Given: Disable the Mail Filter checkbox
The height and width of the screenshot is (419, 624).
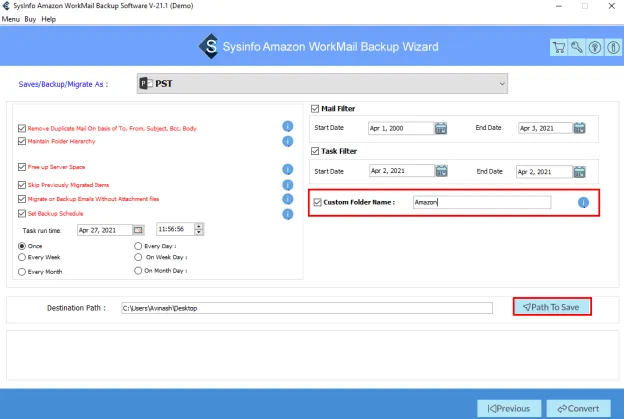Looking at the screenshot, I should pyautogui.click(x=316, y=108).
